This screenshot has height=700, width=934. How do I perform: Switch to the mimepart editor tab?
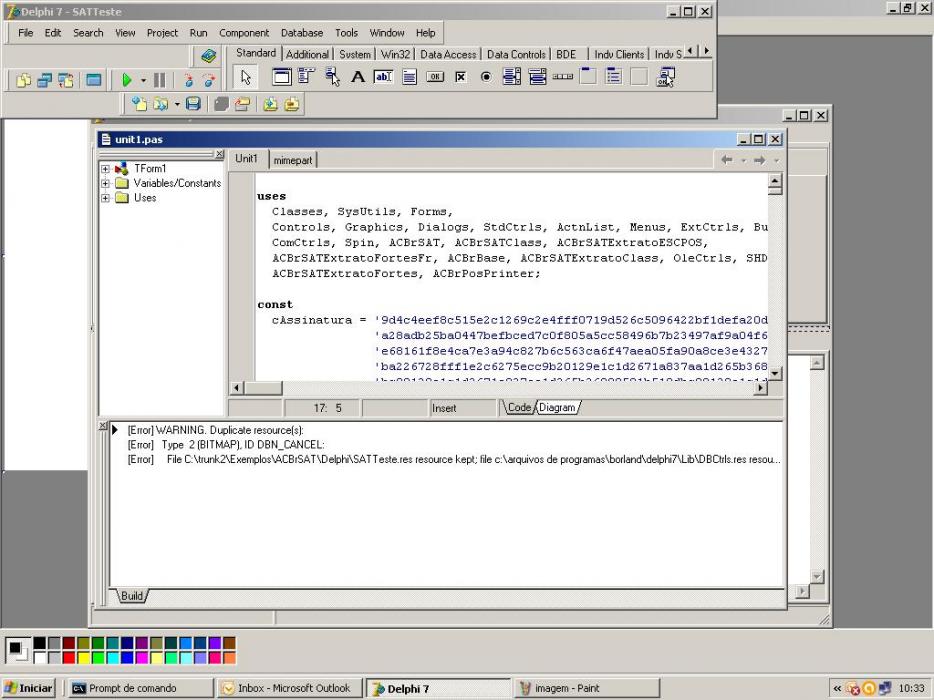293,160
